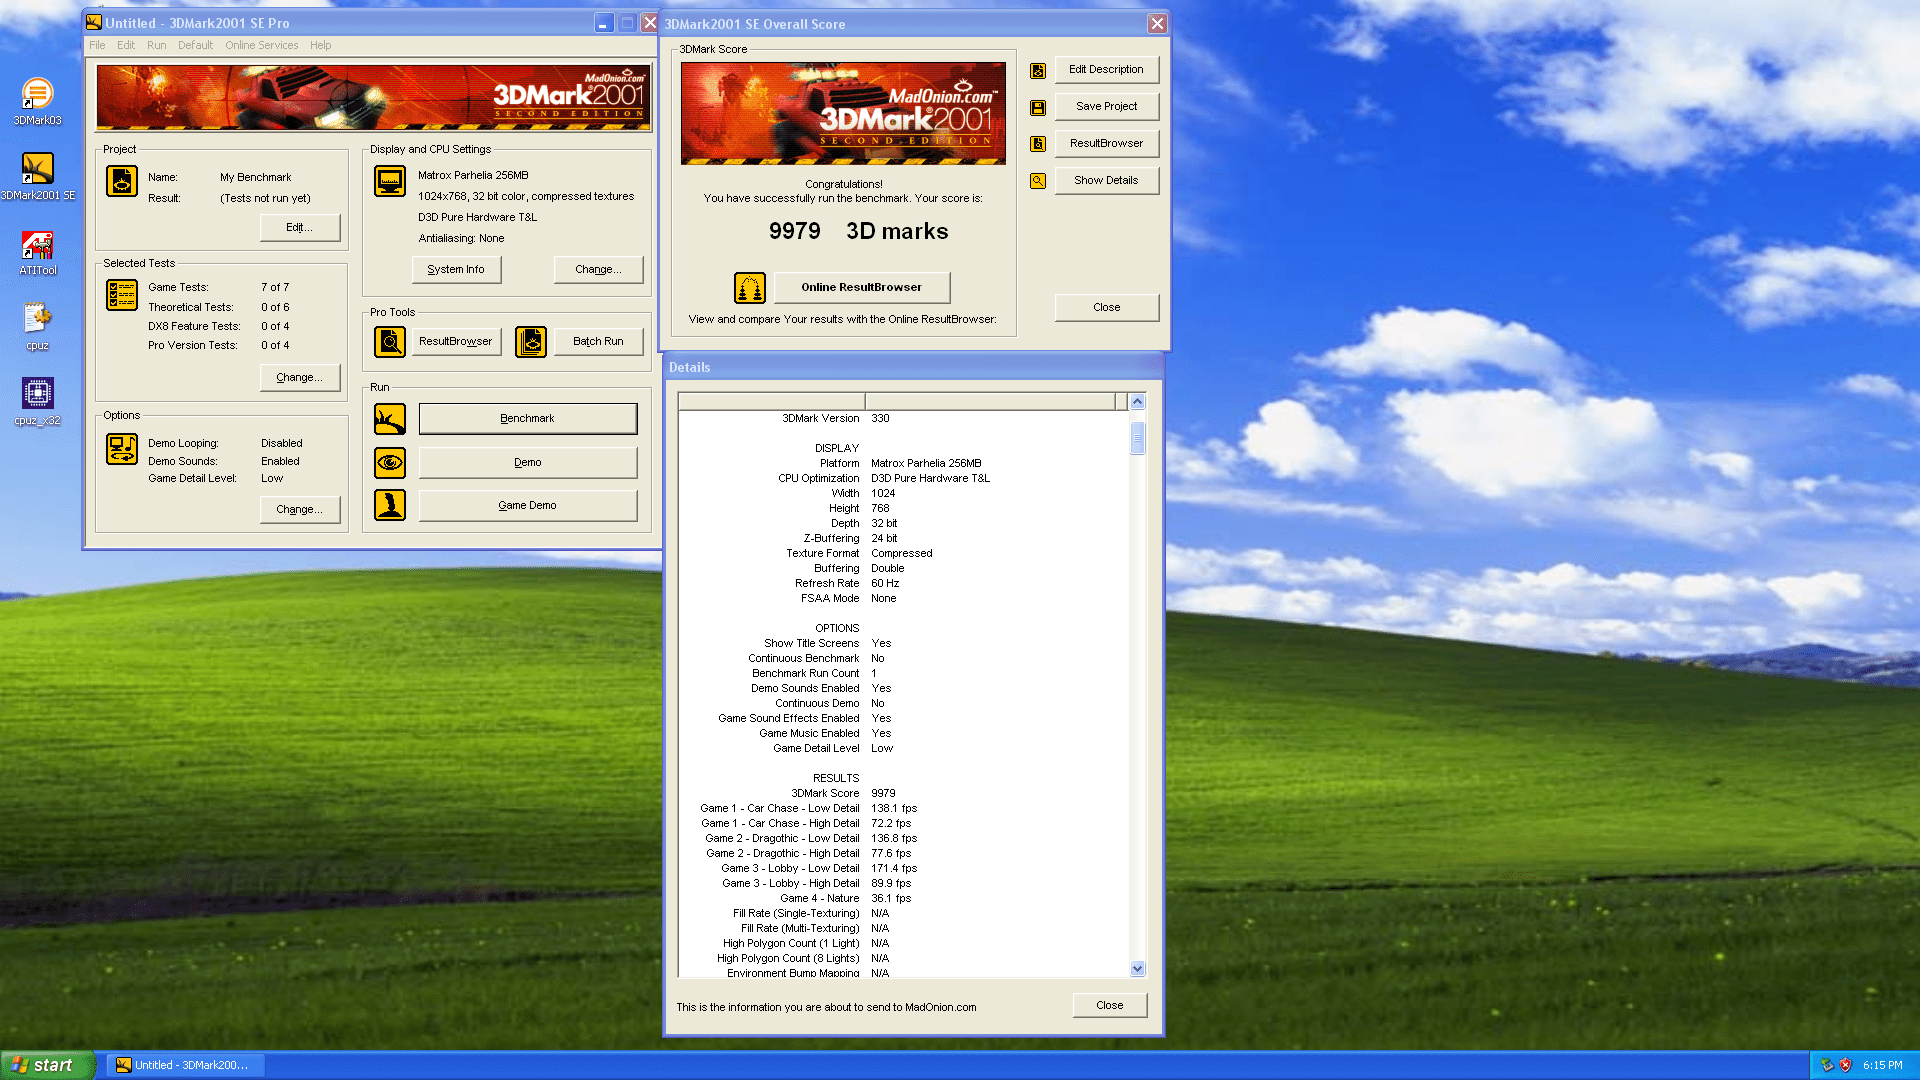Open the File menu
This screenshot has width=1920, height=1080.
(97, 45)
